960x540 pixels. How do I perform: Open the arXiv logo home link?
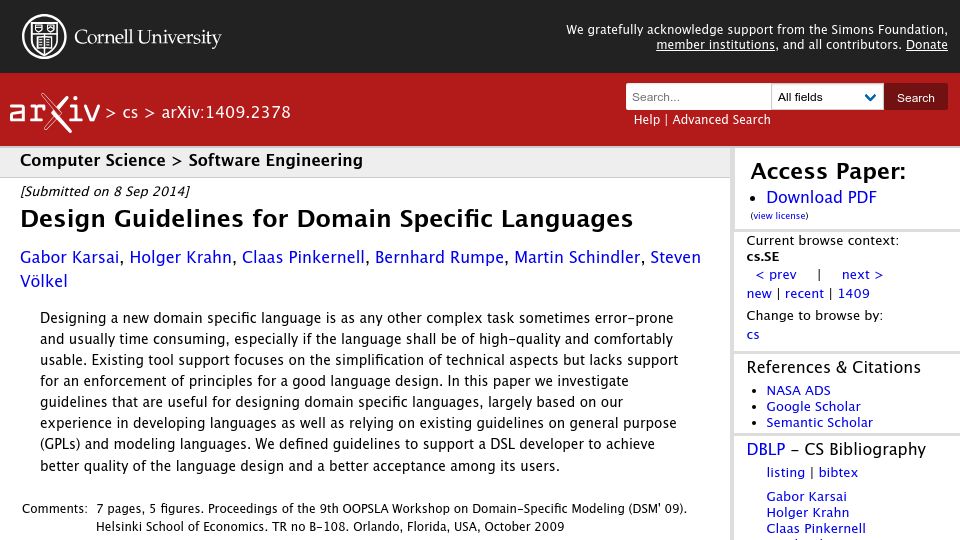pos(54,113)
